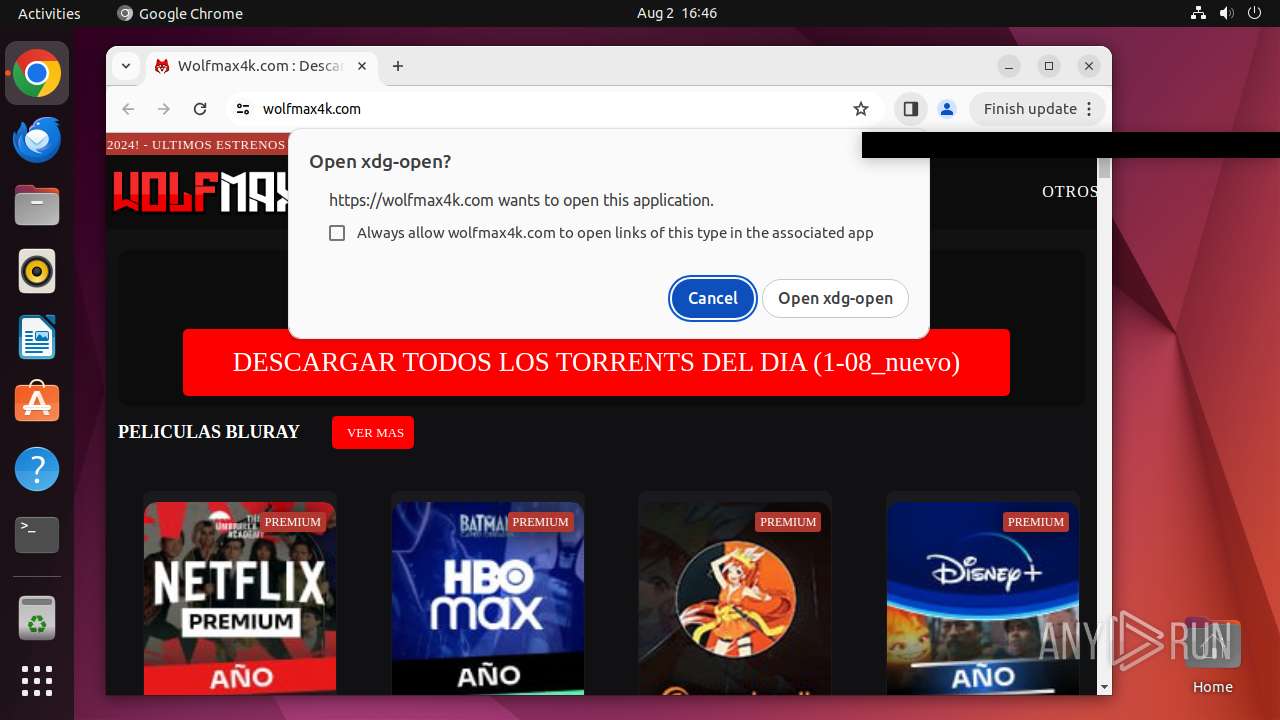Click the forward navigation arrow
1280x720 pixels.
point(164,109)
